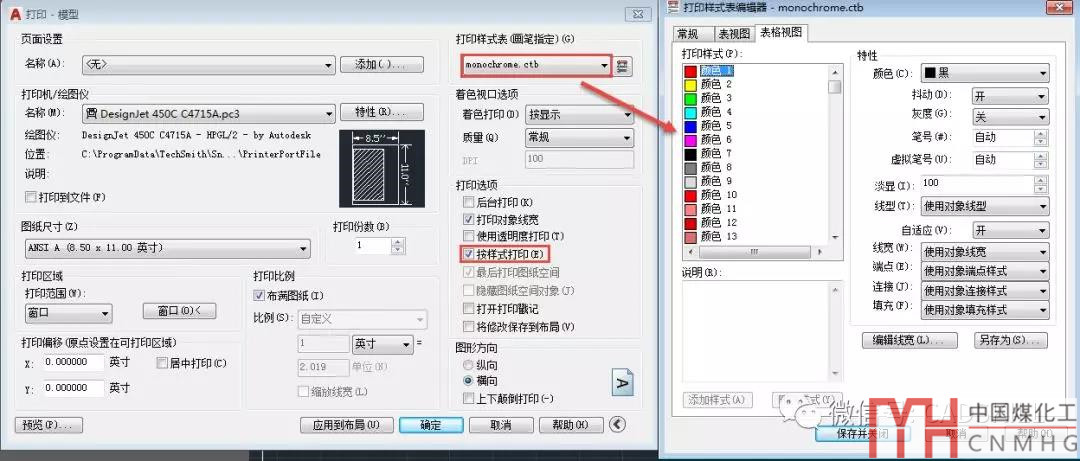The height and width of the screenshot is (461, 1080).
Task: Toggle 按样式打印 checkbox
Action: (468, 254)
